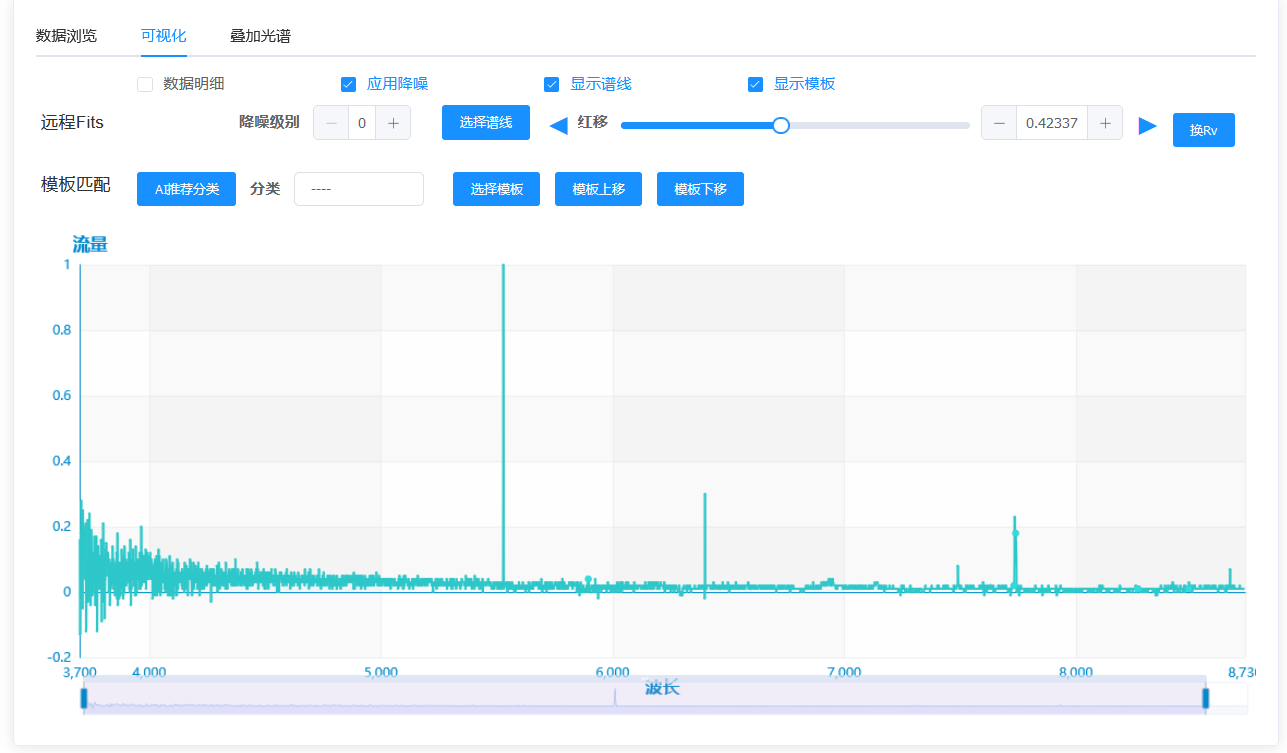1287x753 pixels.
Task: Click left handle of wavelength zoom bar
Action: pos(84,698)
